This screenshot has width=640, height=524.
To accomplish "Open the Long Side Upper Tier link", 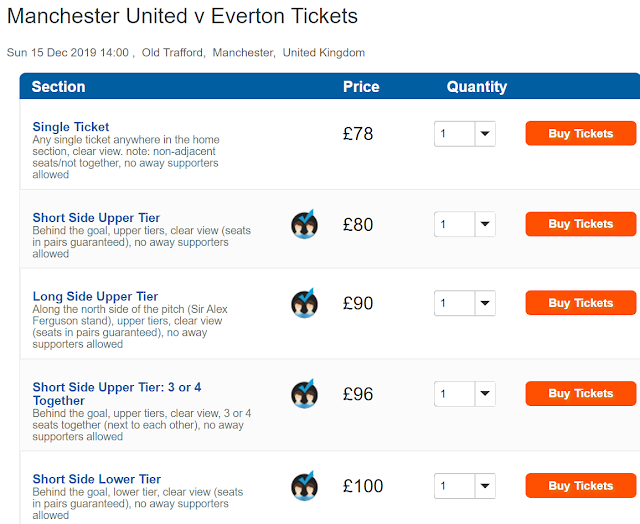I will click(95, 297).
